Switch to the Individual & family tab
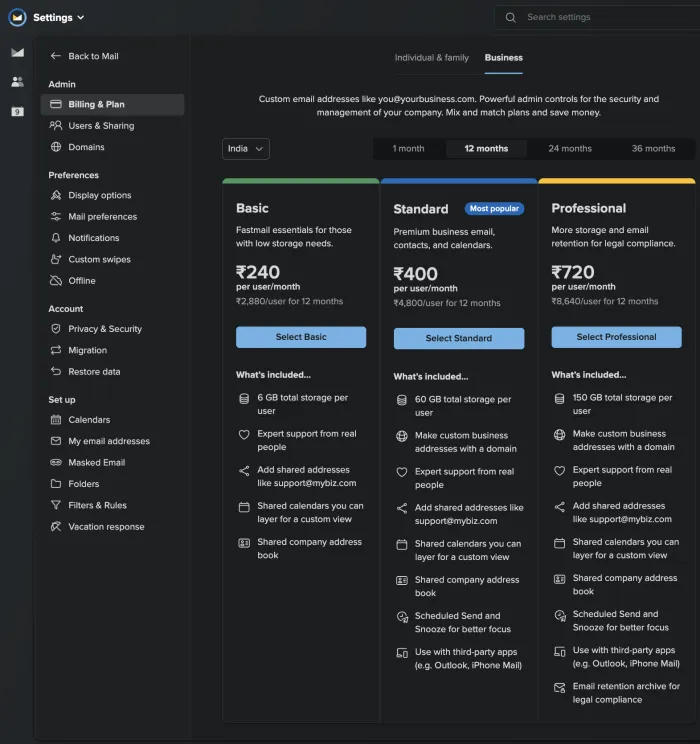This screenshot has height=744, width=700. (x=431, y=57)
